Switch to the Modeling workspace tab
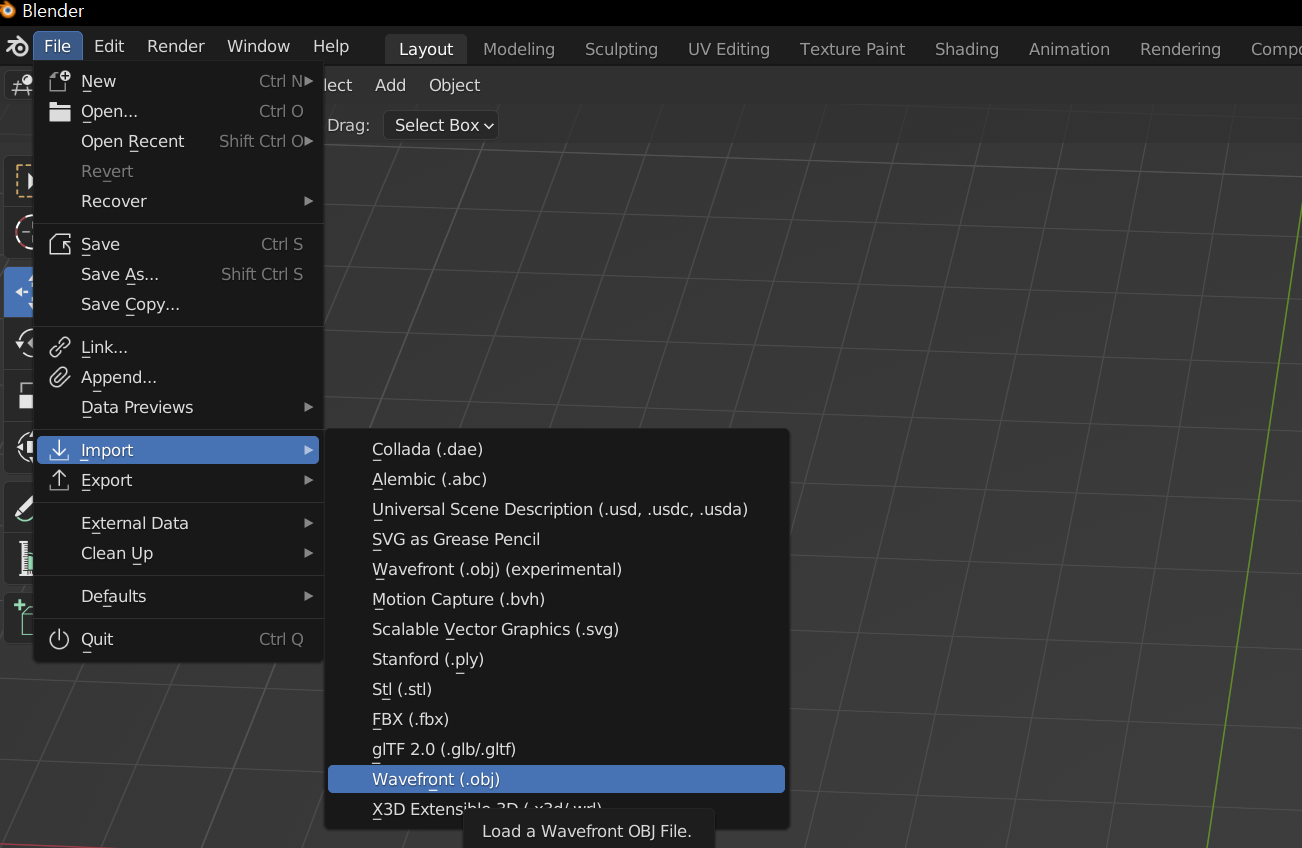Viewport: 1302px width, 848px height. pos(519,49)
